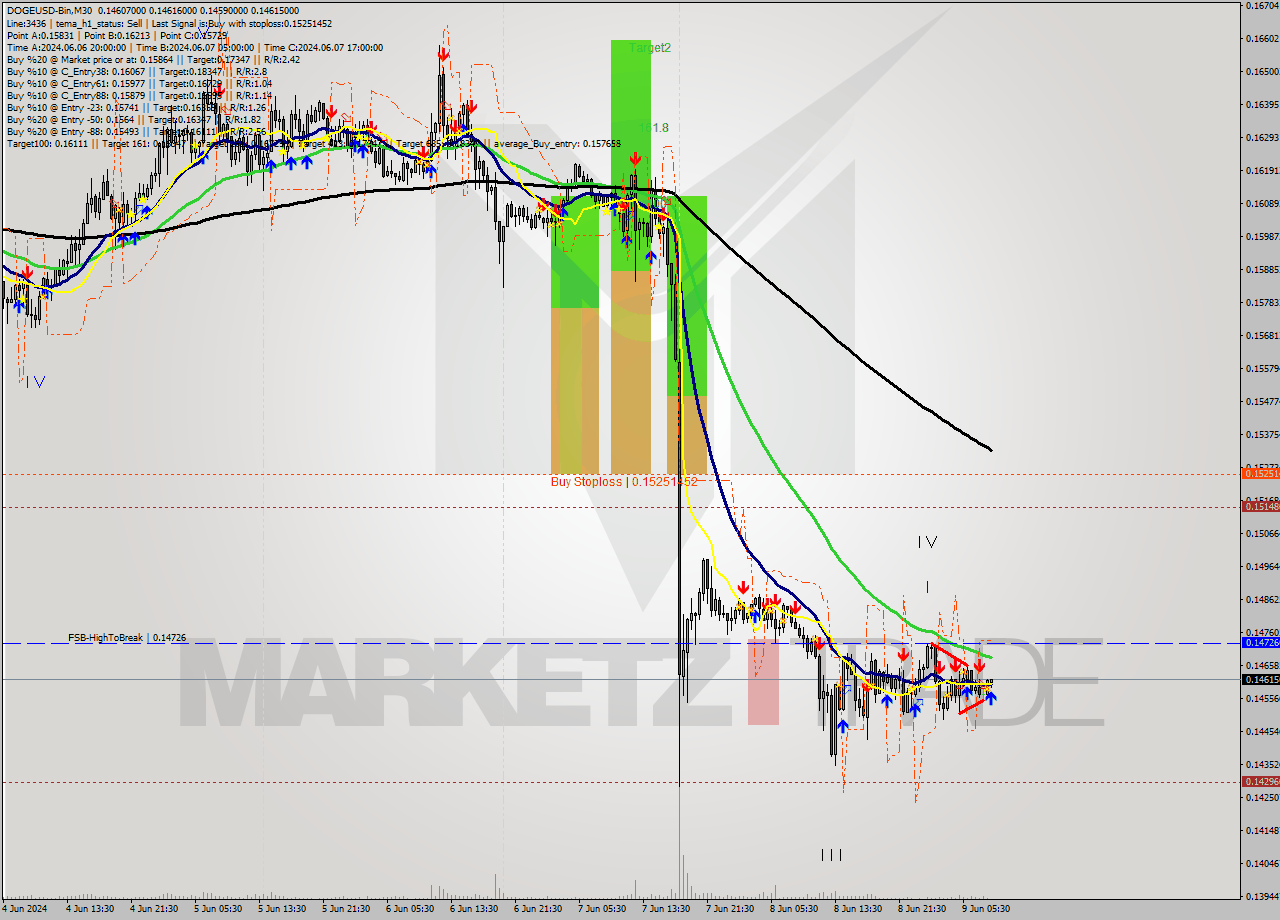Select the '7 Jun 13:30' time label

pos(665,909)
